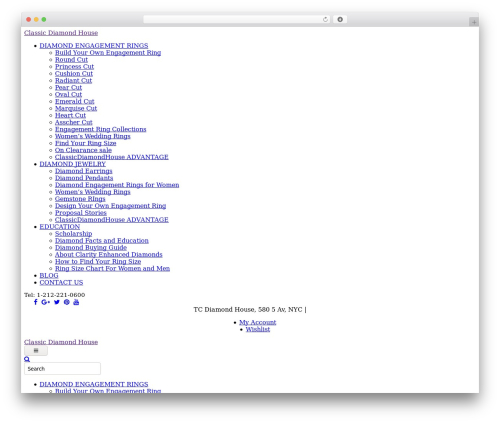500x423 pixels.
Task: Open the DIAMOND JEWELRY menu item
Action: click(x=72, y=164)
